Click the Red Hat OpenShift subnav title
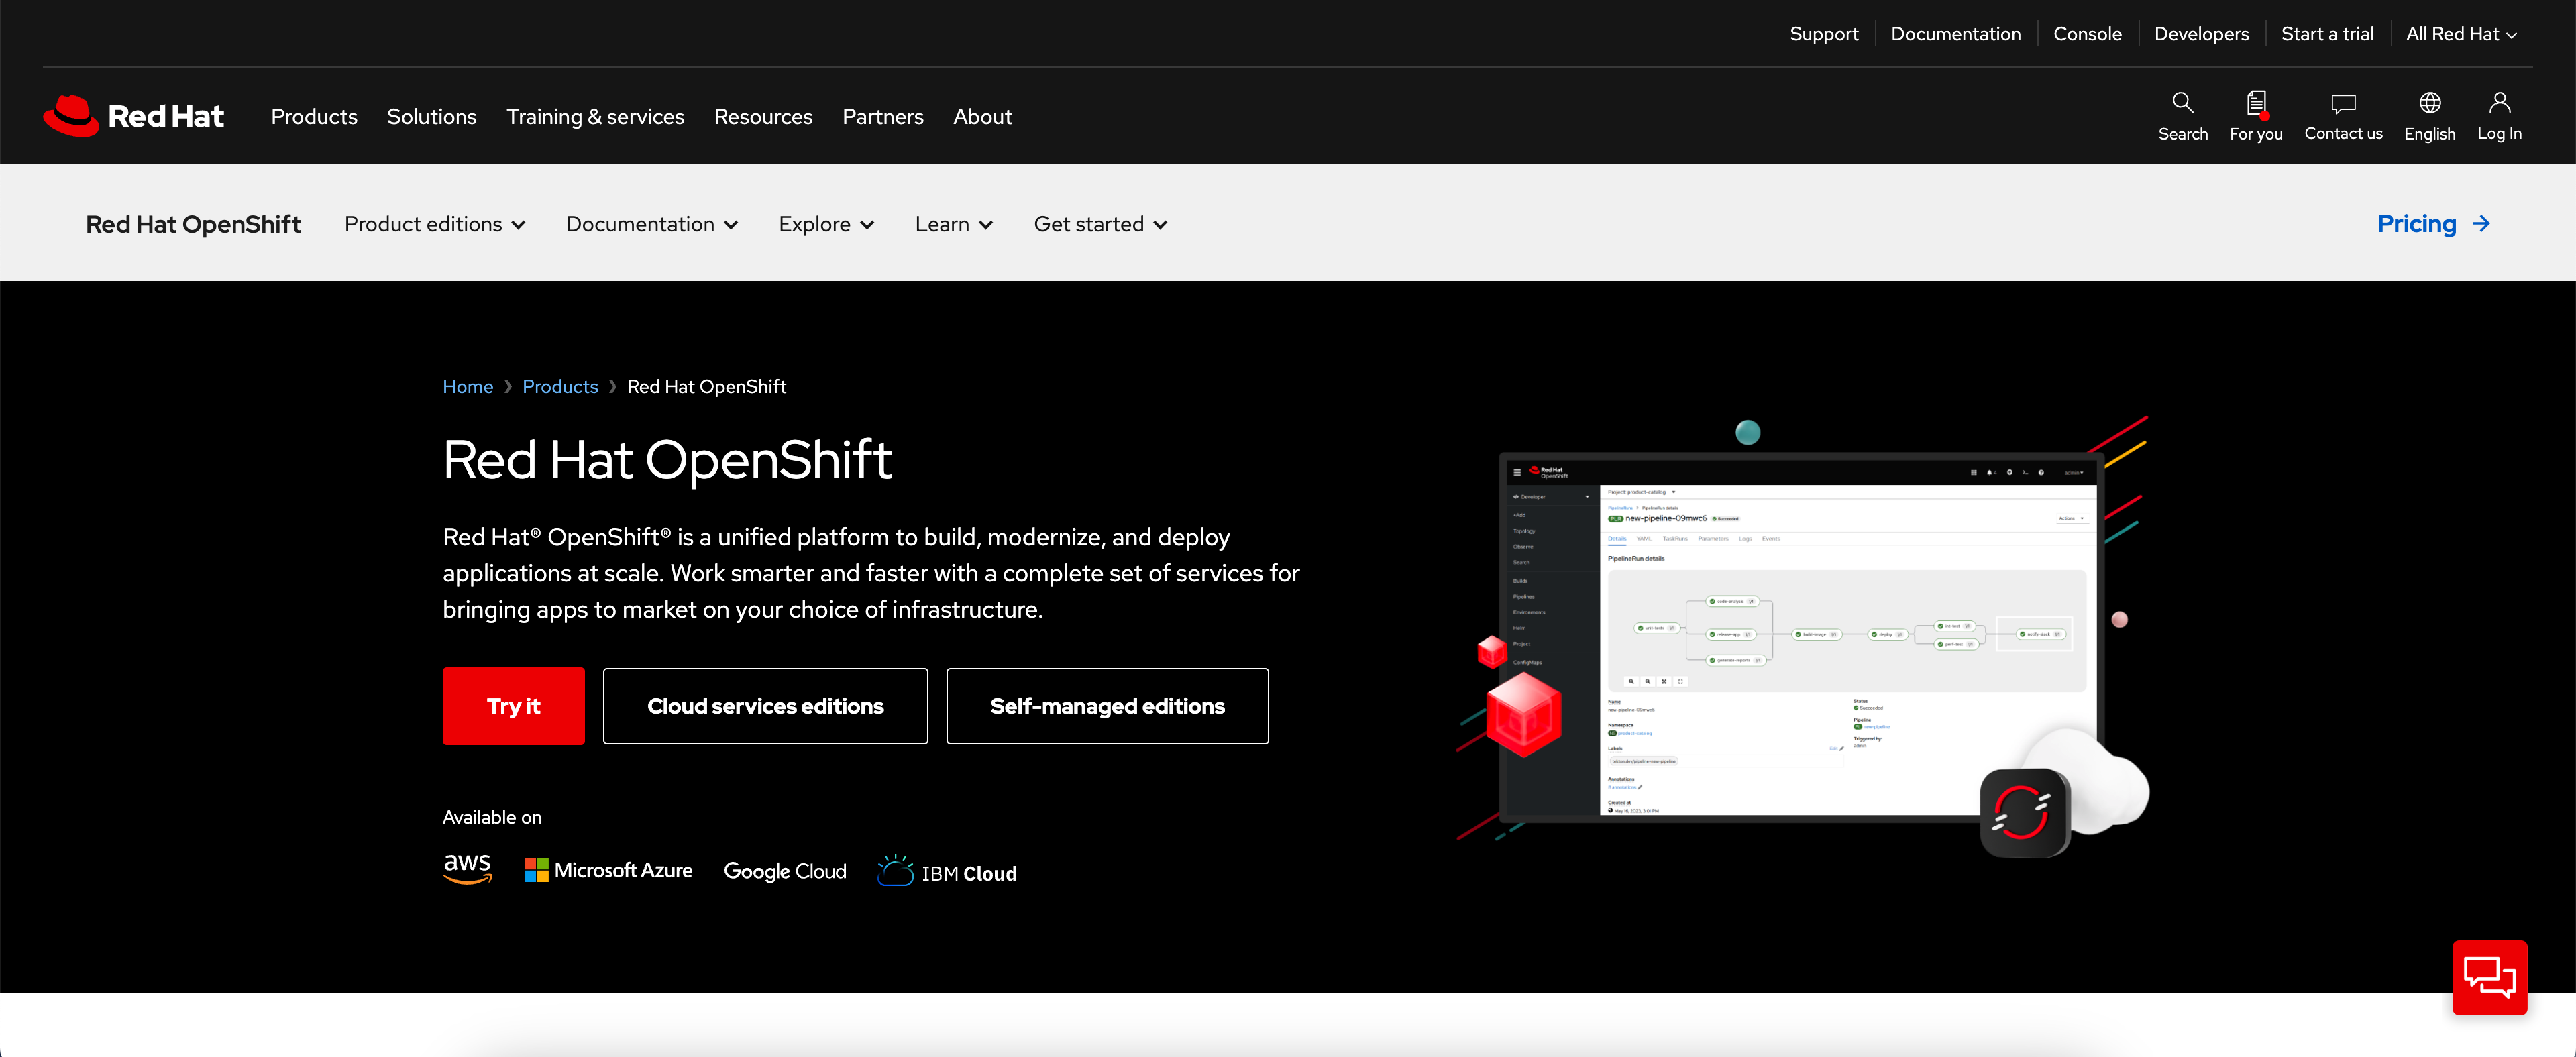The image size is (2576, 1057). click(193, 224)
